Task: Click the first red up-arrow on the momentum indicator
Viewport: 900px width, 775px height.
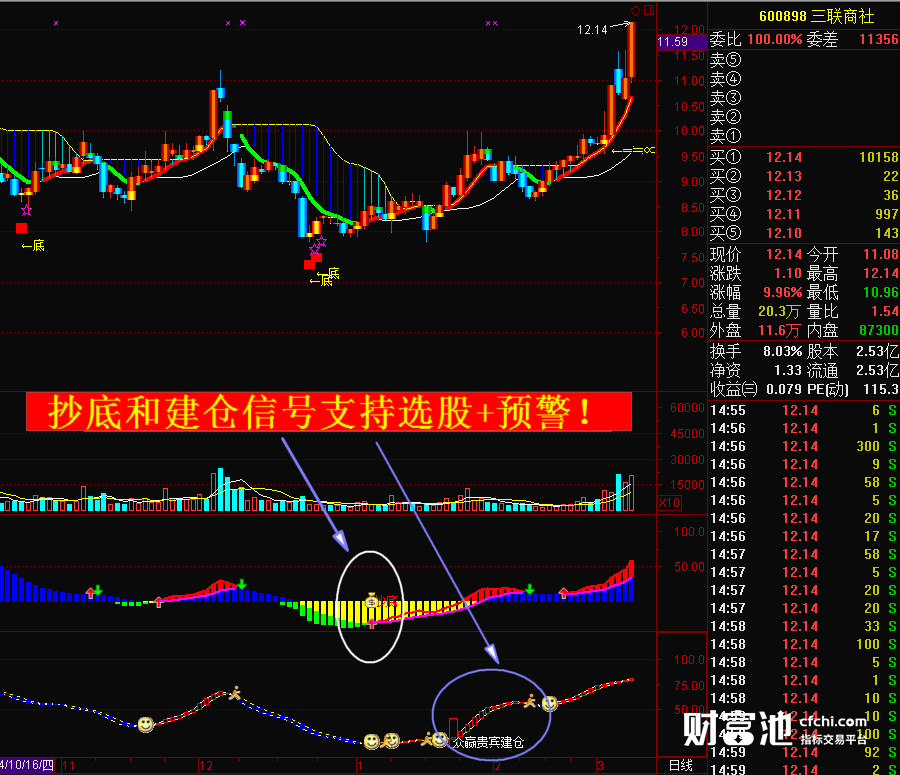Action: 90,593
